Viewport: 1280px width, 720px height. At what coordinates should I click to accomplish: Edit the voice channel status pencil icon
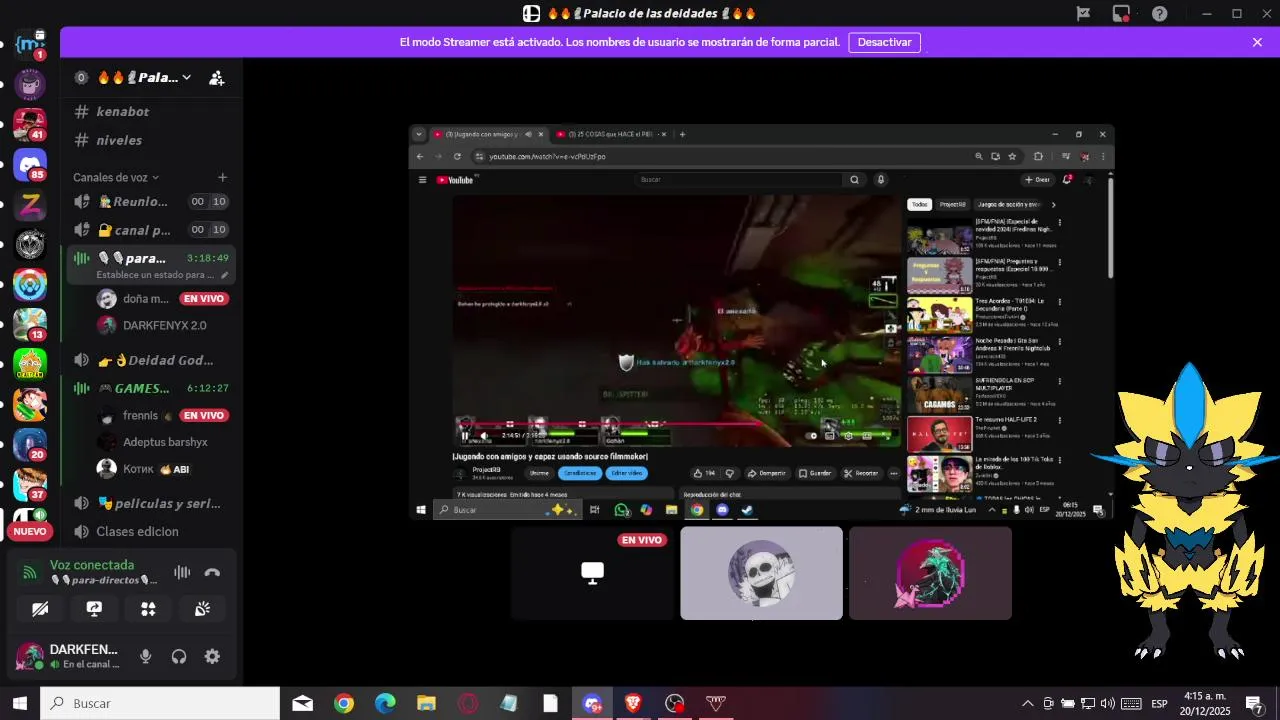[224, 275]
